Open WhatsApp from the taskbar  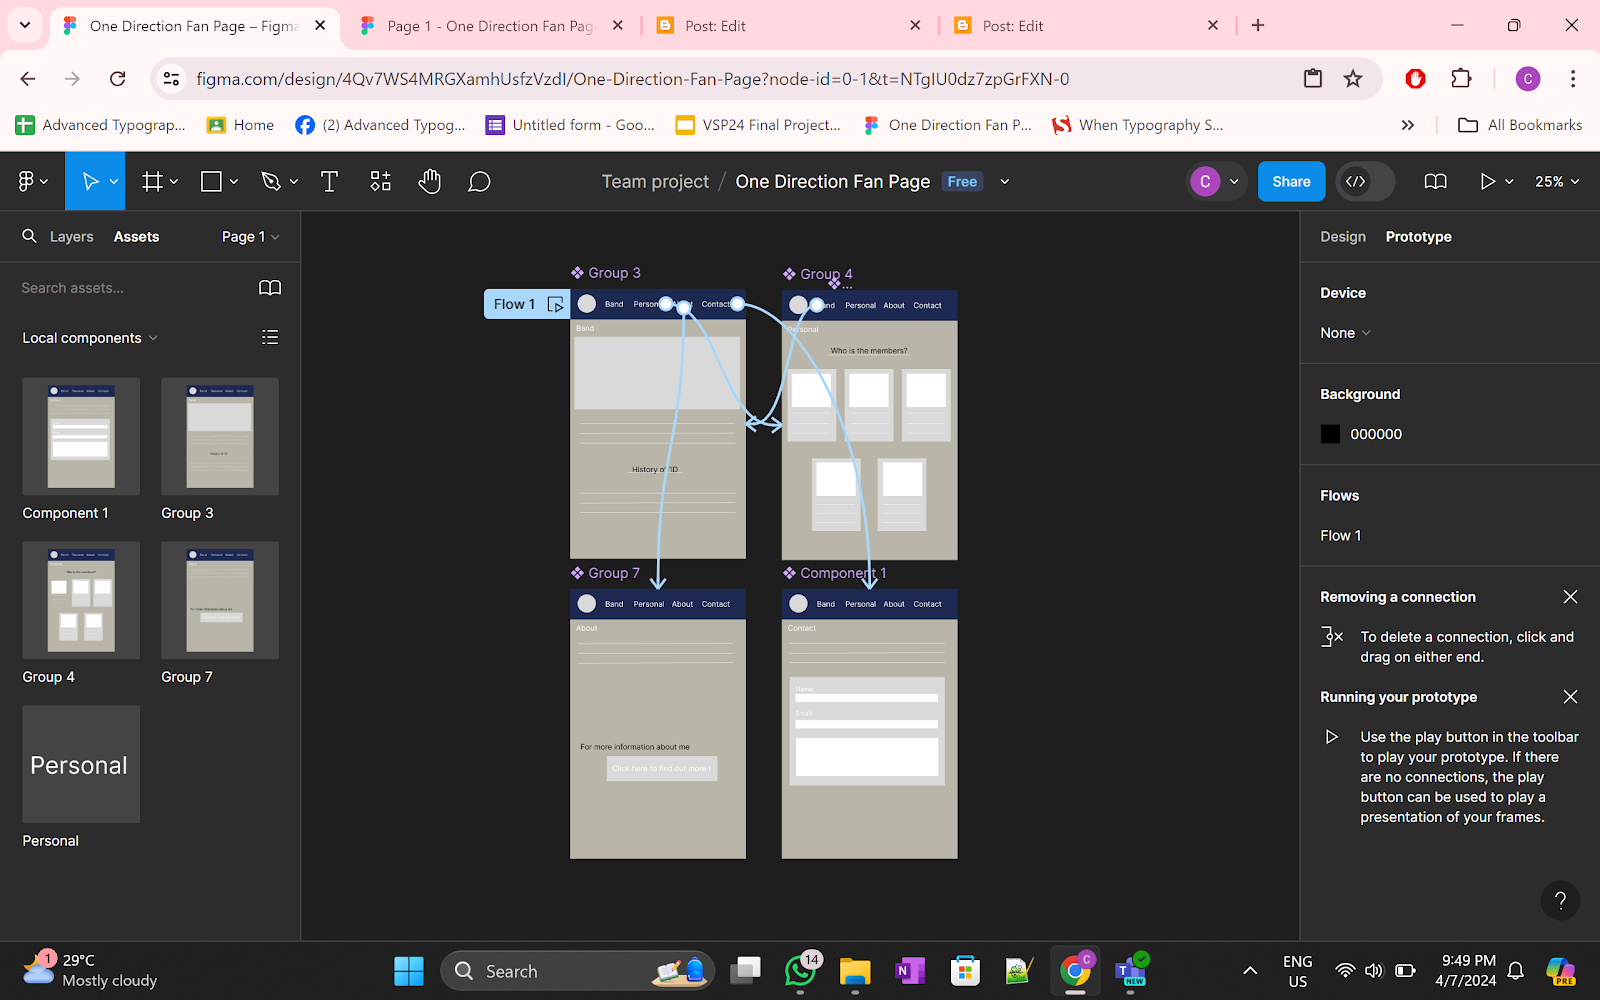[800, 971]
